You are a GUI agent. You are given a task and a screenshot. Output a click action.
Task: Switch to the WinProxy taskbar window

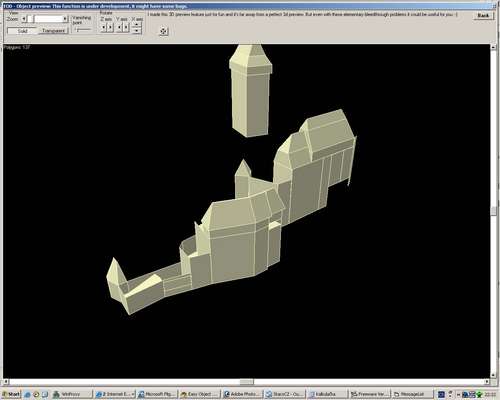point(71,394)
